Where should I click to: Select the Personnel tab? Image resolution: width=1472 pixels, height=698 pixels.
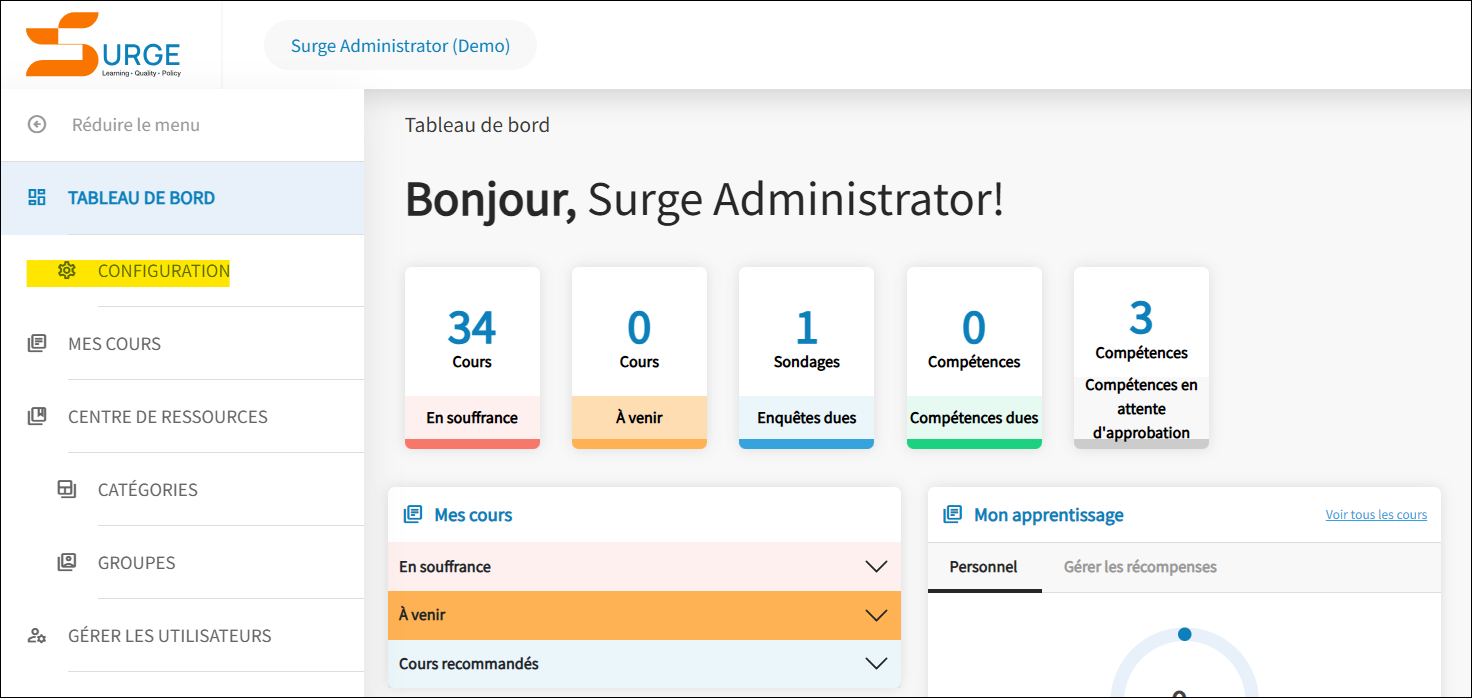[x=984, y=567]
